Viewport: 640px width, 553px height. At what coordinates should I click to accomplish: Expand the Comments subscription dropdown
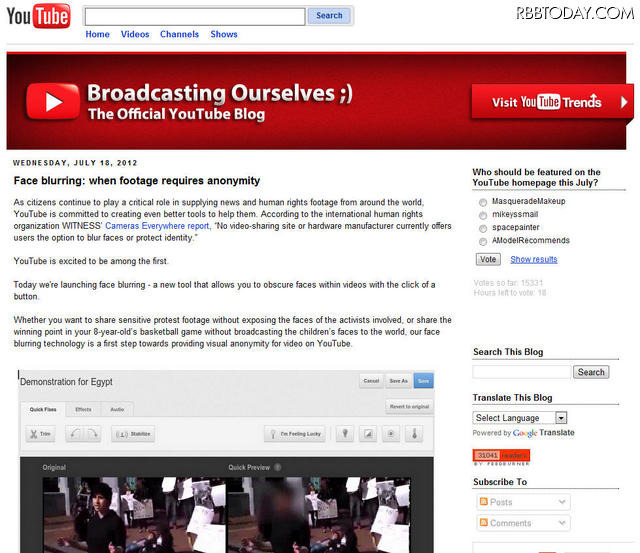(523, 523)
